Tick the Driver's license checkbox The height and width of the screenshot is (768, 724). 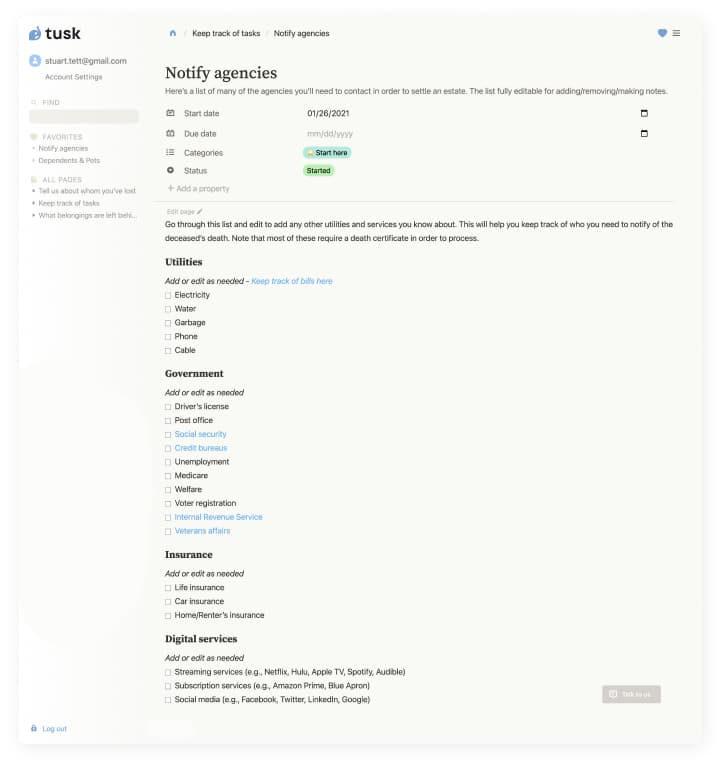point(168,407)
